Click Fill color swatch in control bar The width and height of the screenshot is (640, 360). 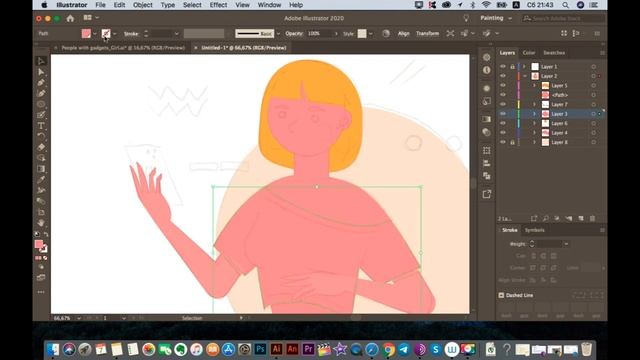(x=86, y=33)
